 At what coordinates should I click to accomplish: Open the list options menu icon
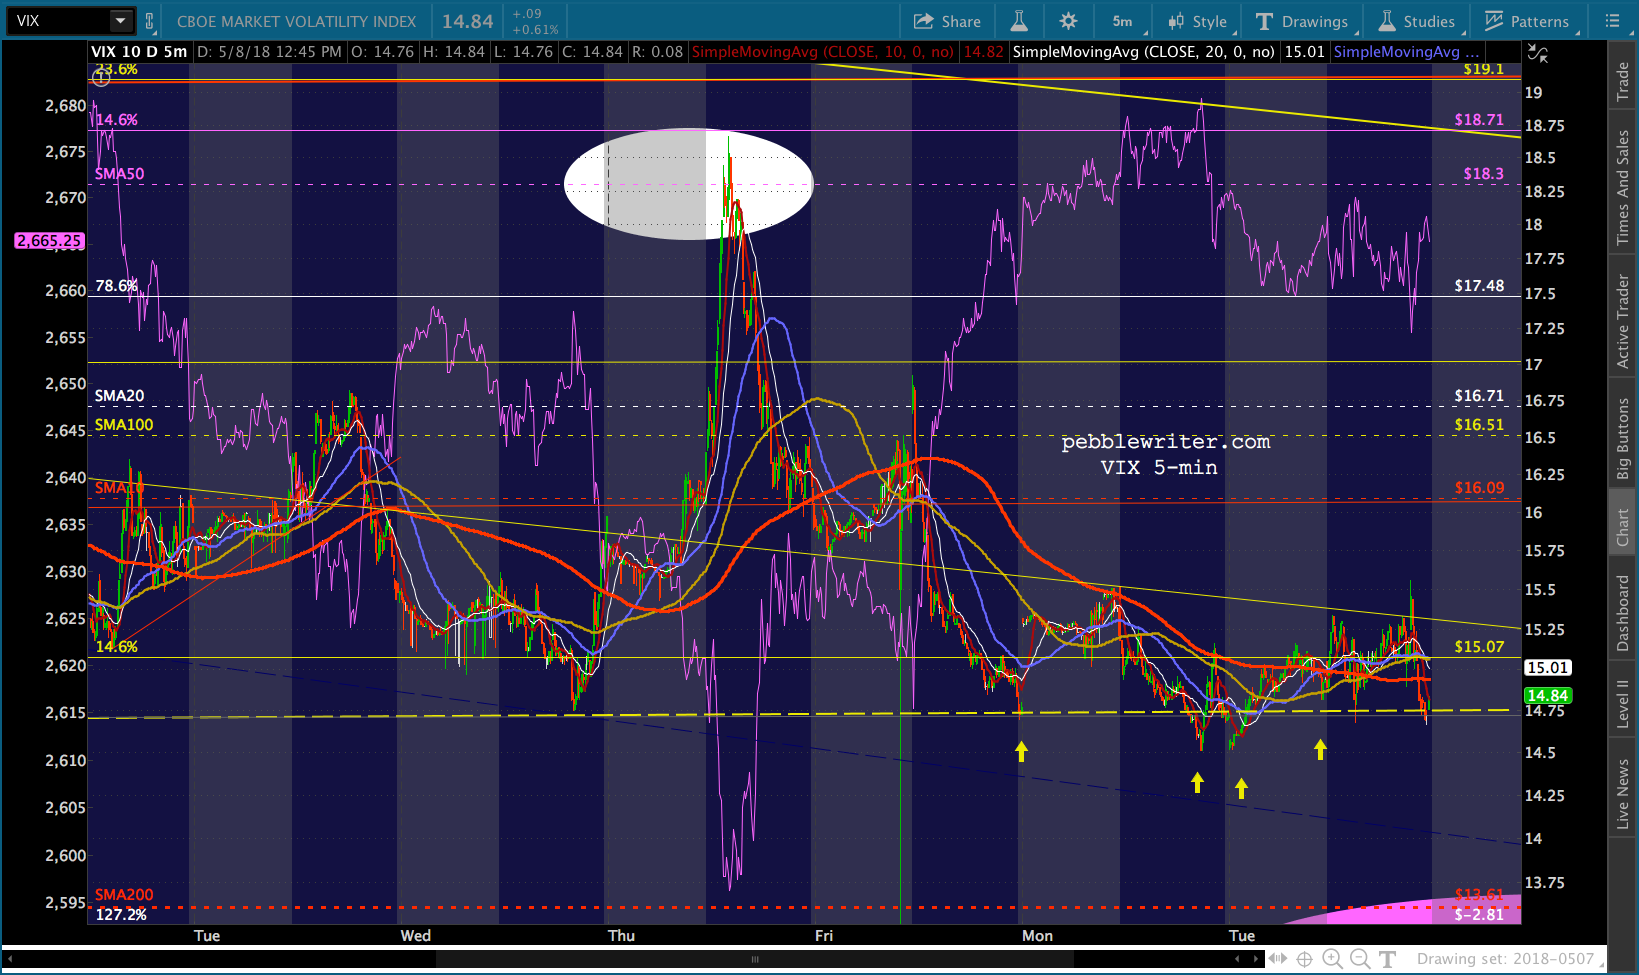[1612, 21]
